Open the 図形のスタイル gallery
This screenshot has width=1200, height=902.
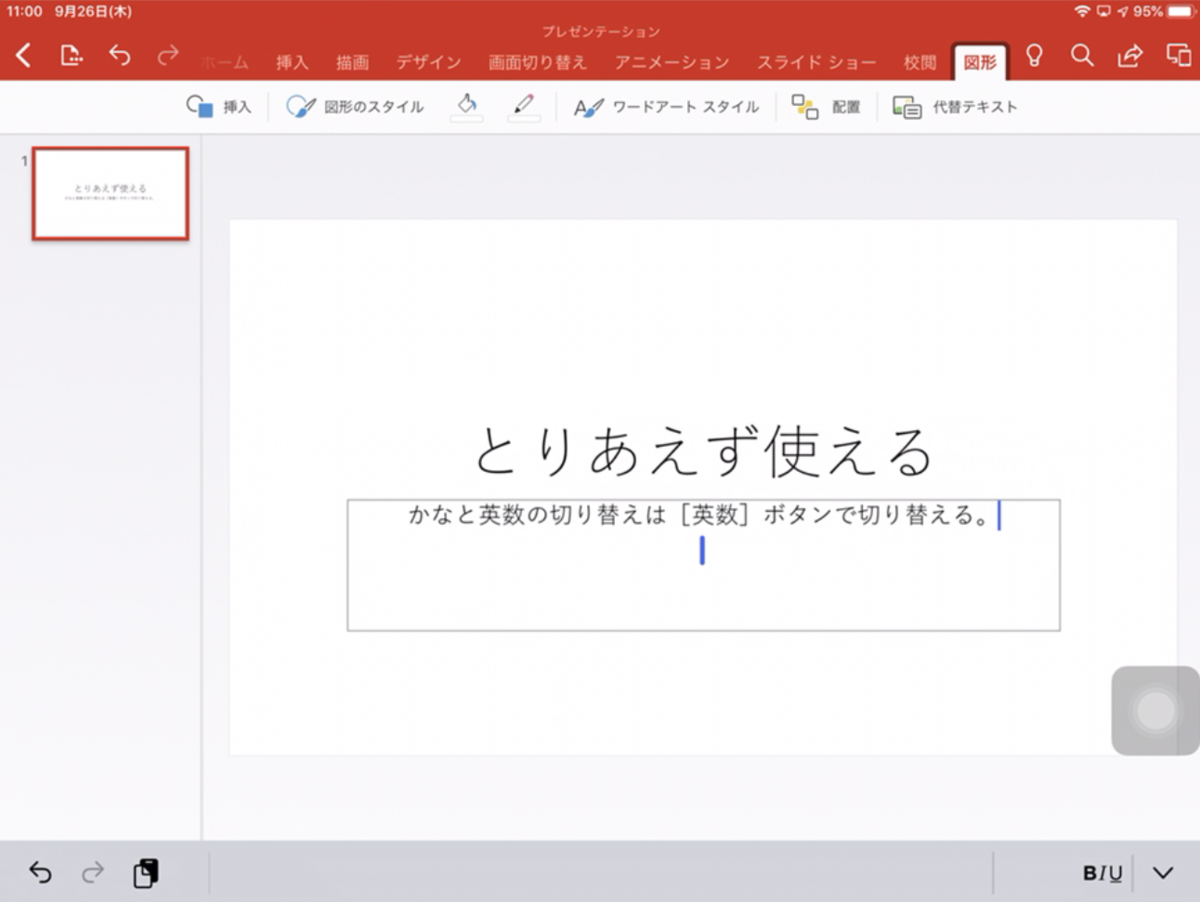338,105
